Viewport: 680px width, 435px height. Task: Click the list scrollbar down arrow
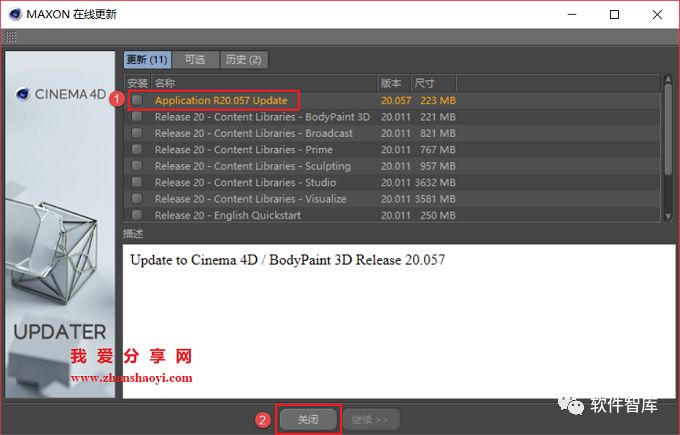(668, 216)
